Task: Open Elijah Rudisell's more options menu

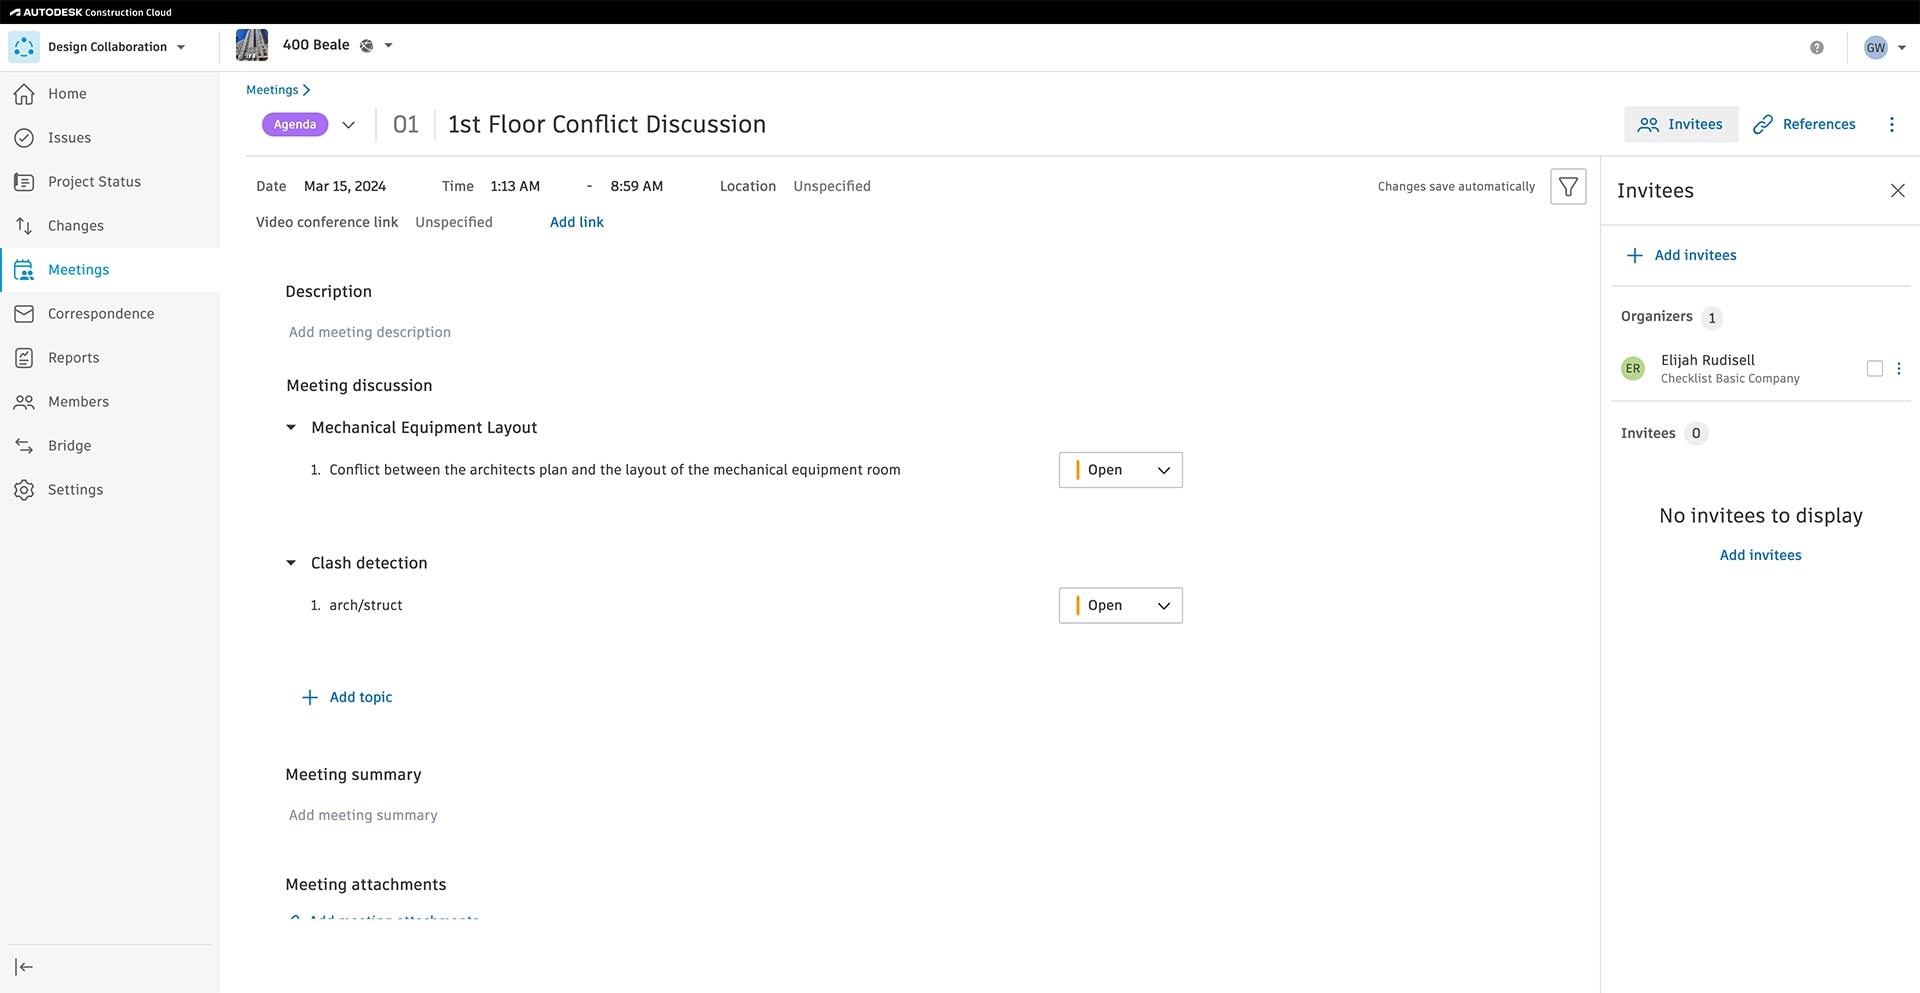Action: (1898, 369)
